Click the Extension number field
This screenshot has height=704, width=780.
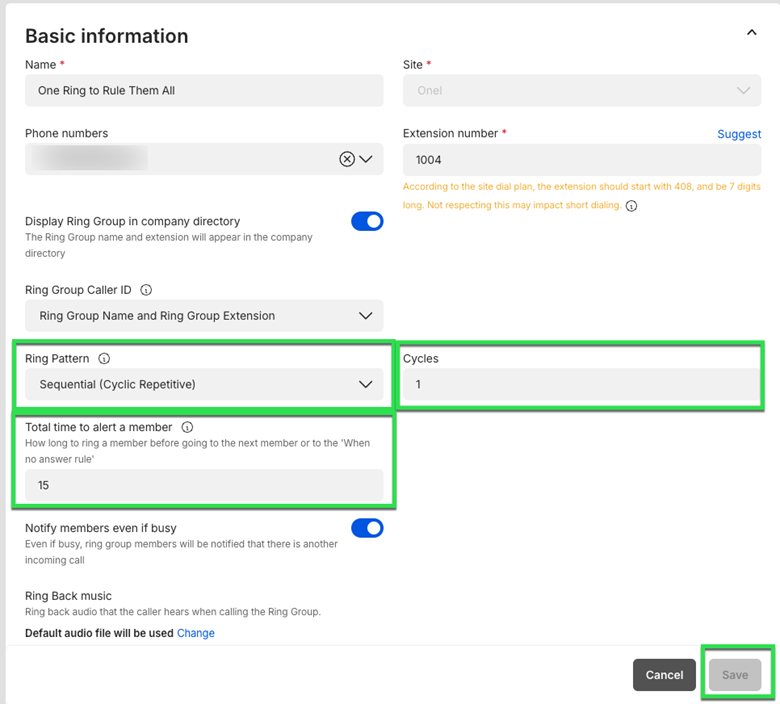[x=581, y=160]
